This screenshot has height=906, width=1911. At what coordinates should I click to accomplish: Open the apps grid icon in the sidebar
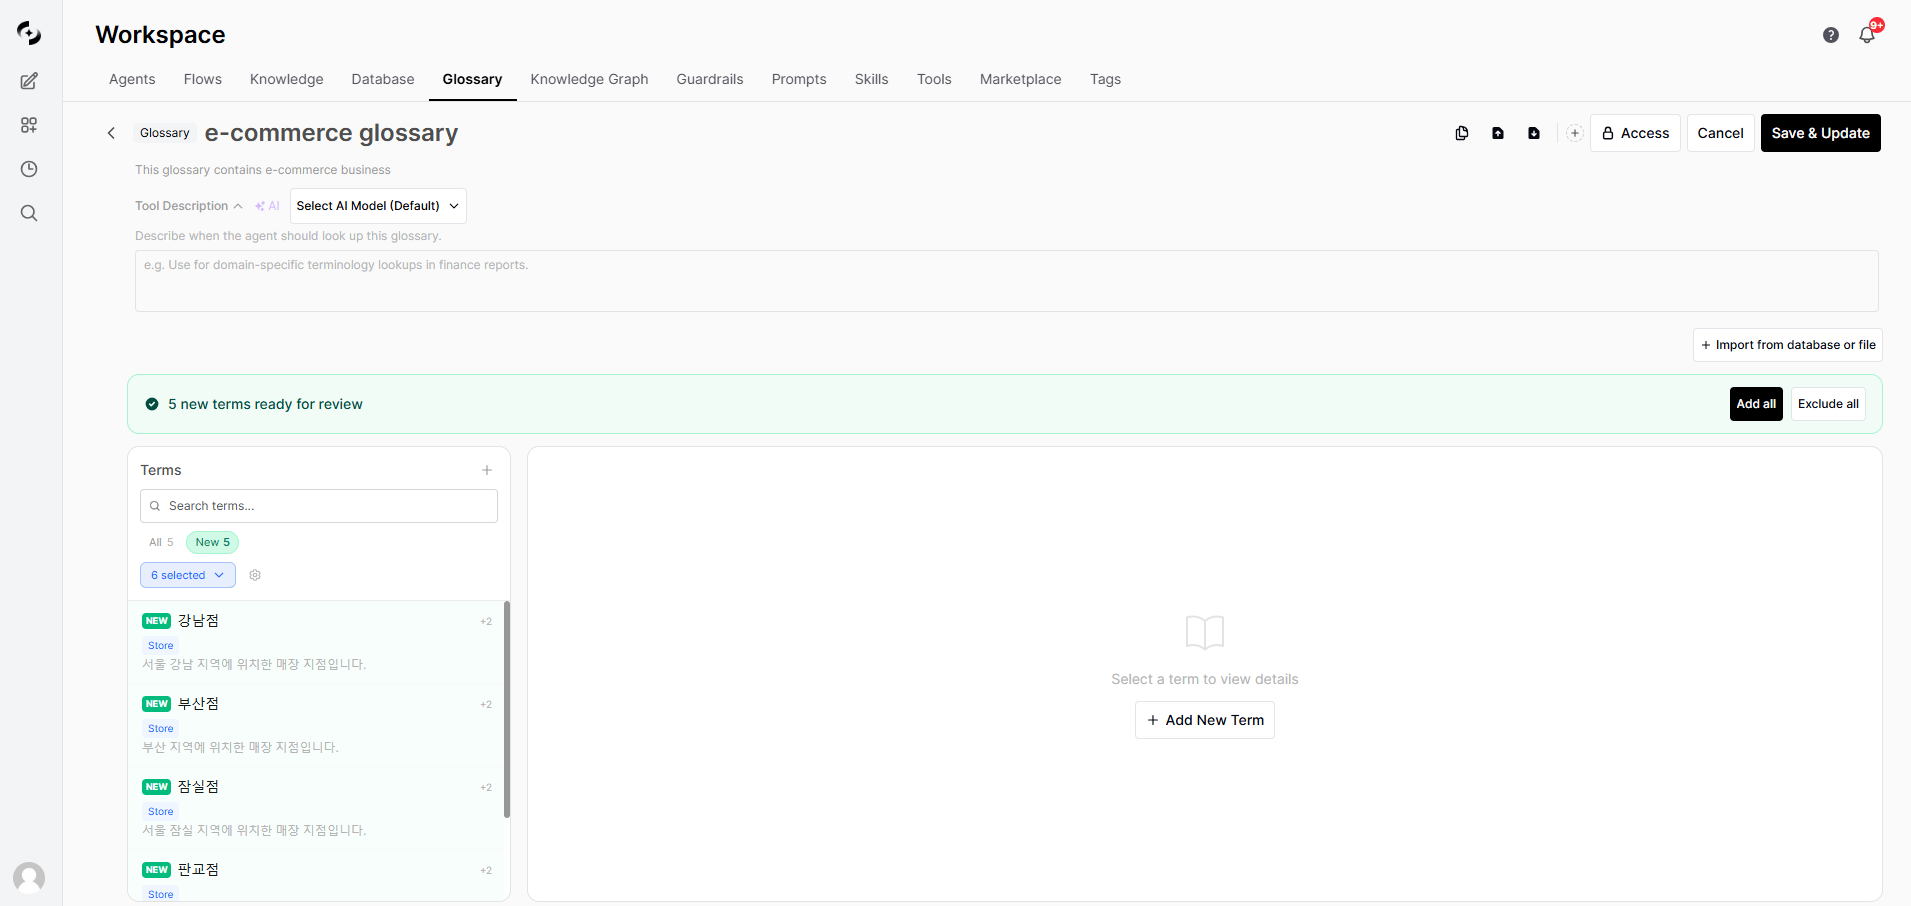(29, 125)
